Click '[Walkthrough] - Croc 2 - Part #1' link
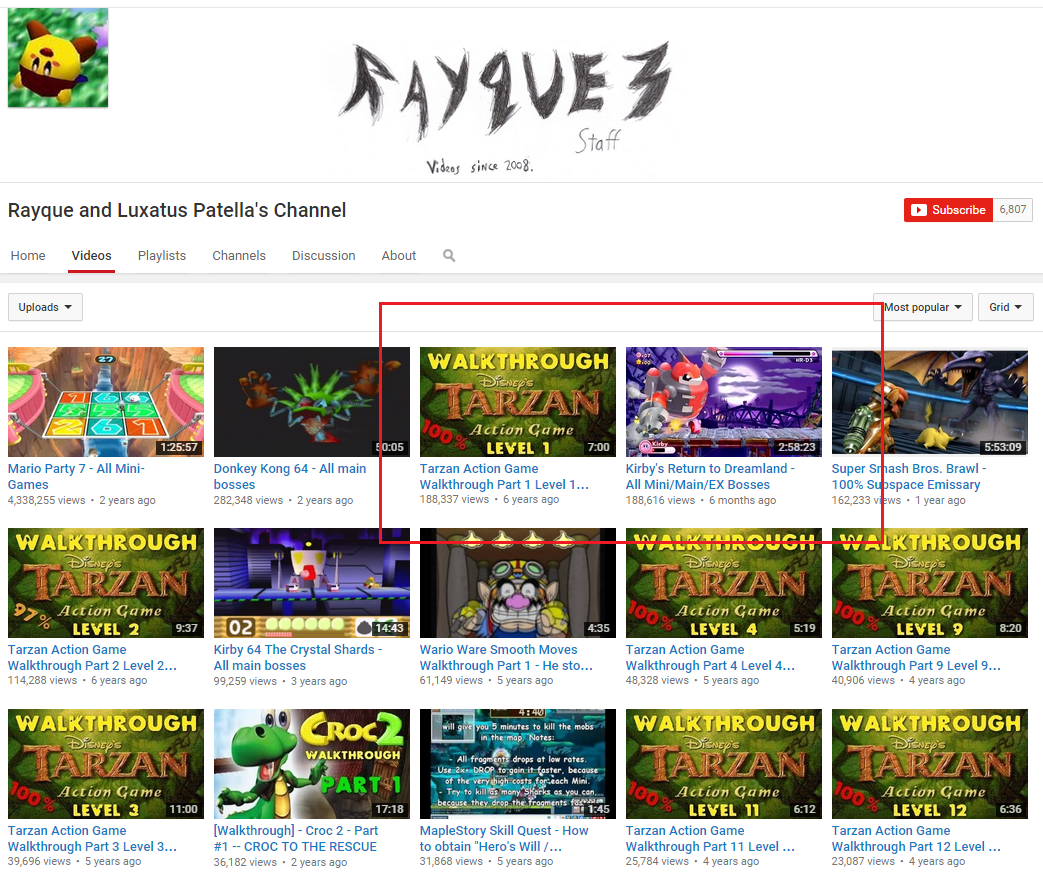The width and height of the screenshot is (1043, 873). pyautogui.click(x=296, y=838)
